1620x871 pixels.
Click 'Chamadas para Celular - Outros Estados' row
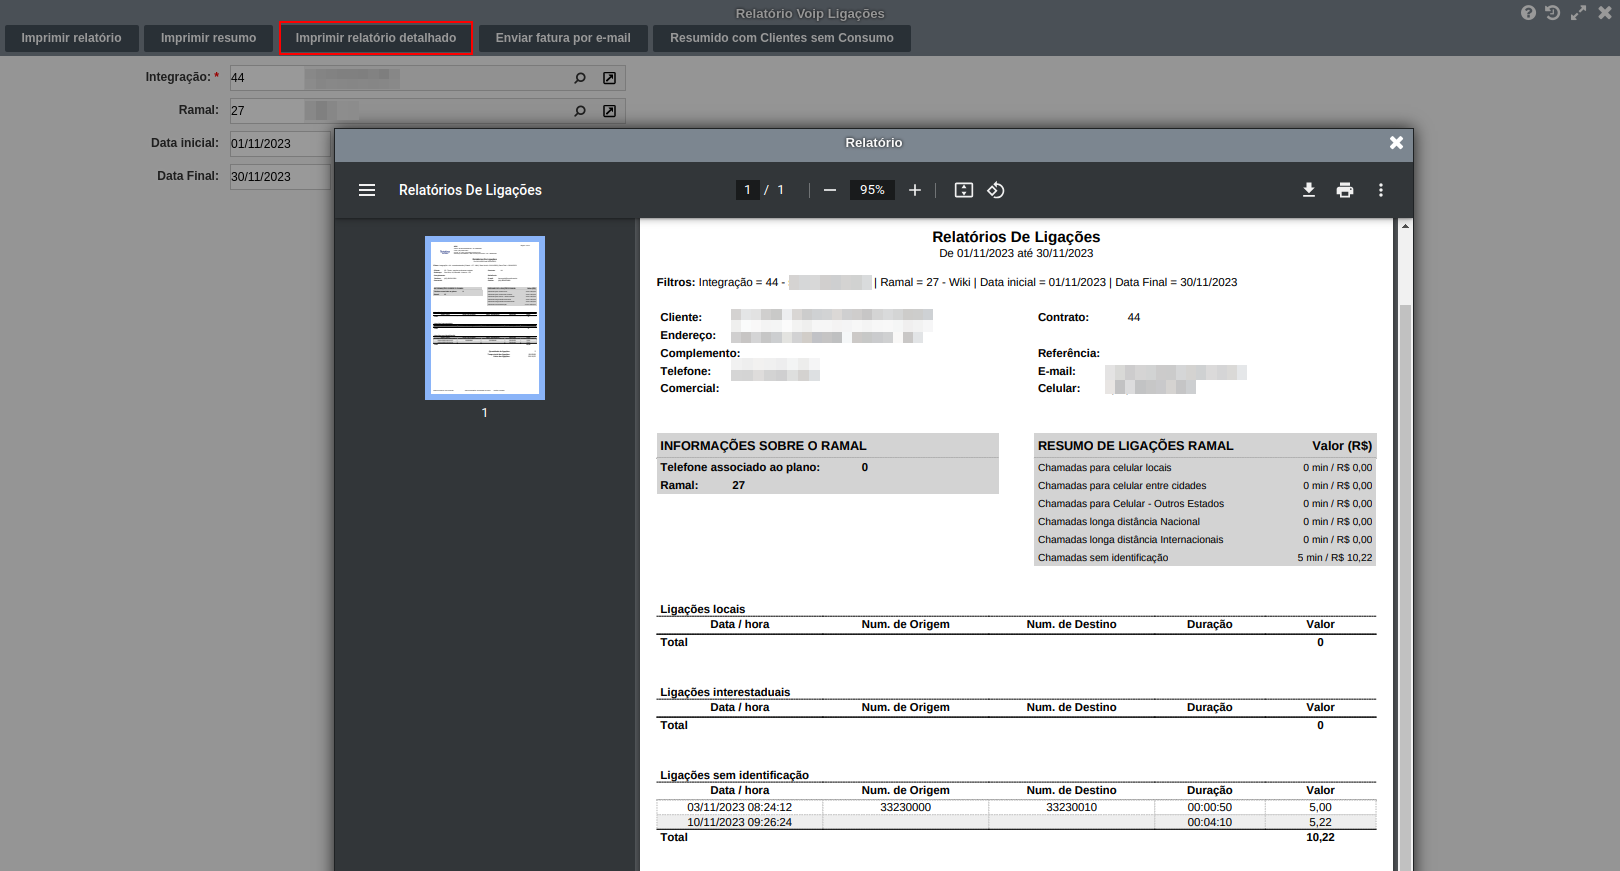click(1205, 504)
